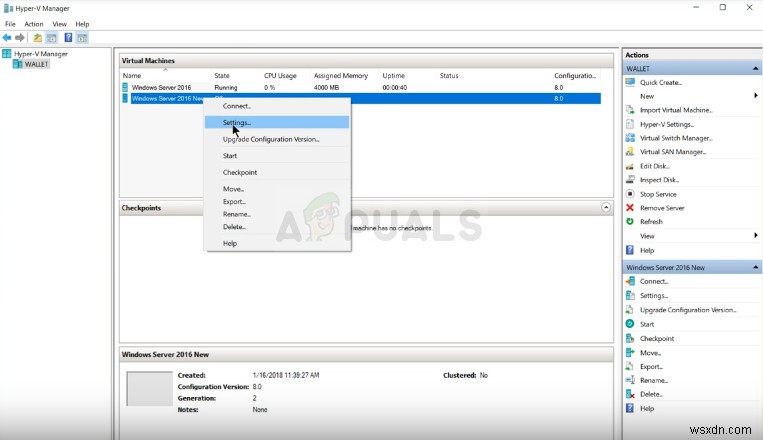
Task: Collapse the Checkpoints panel with round chevron
Action: 606,207
